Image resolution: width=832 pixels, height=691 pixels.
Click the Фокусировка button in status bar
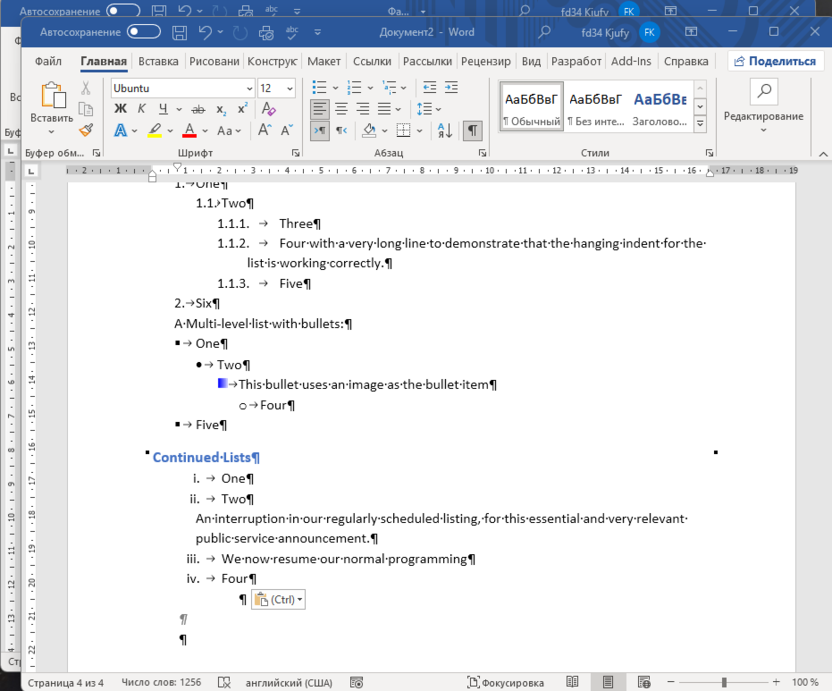click(505, 682)
